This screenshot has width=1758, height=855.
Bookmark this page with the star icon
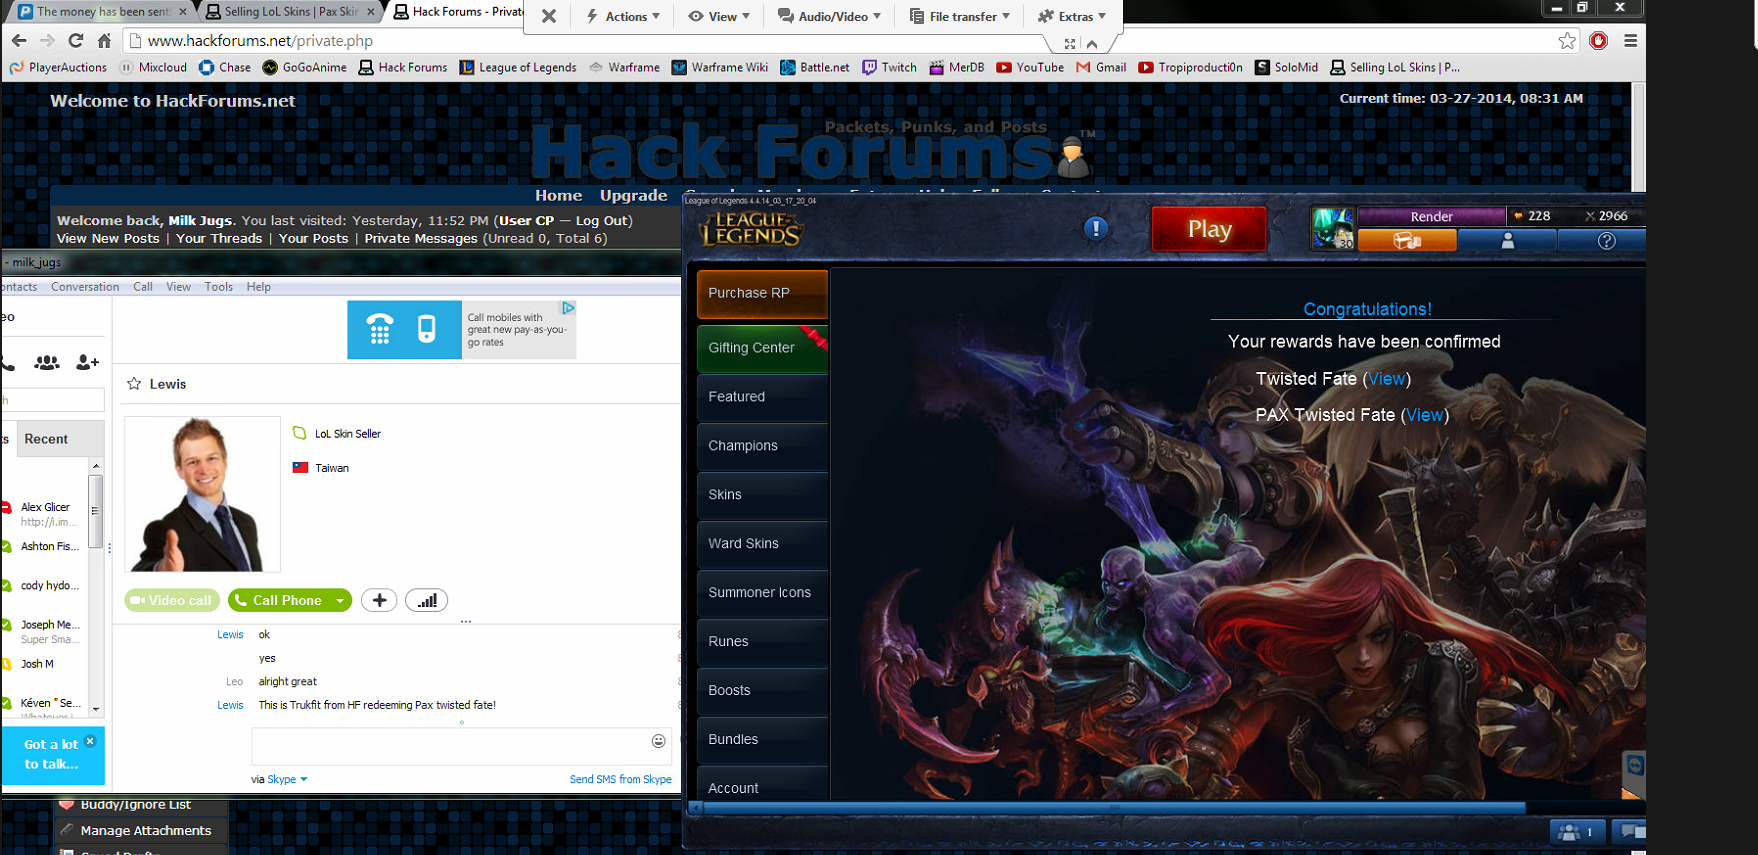[x=1567, y=41]
